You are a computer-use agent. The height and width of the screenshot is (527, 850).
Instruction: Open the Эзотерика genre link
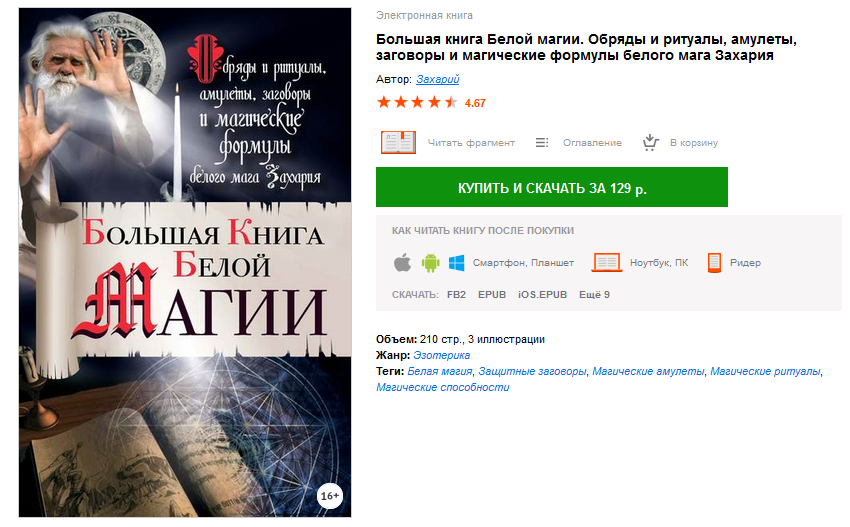(x=441, y=355)
